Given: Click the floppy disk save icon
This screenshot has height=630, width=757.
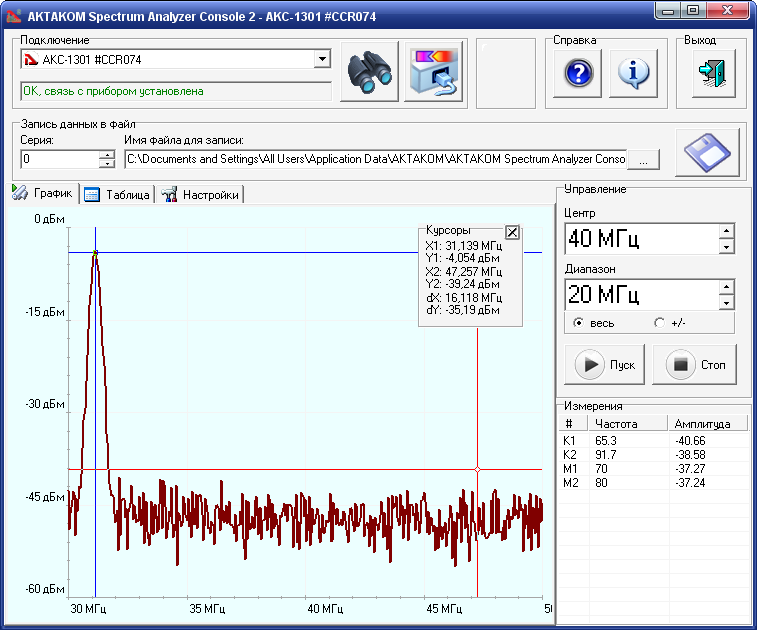Looking at the screenshot, I should pos(707,153).
